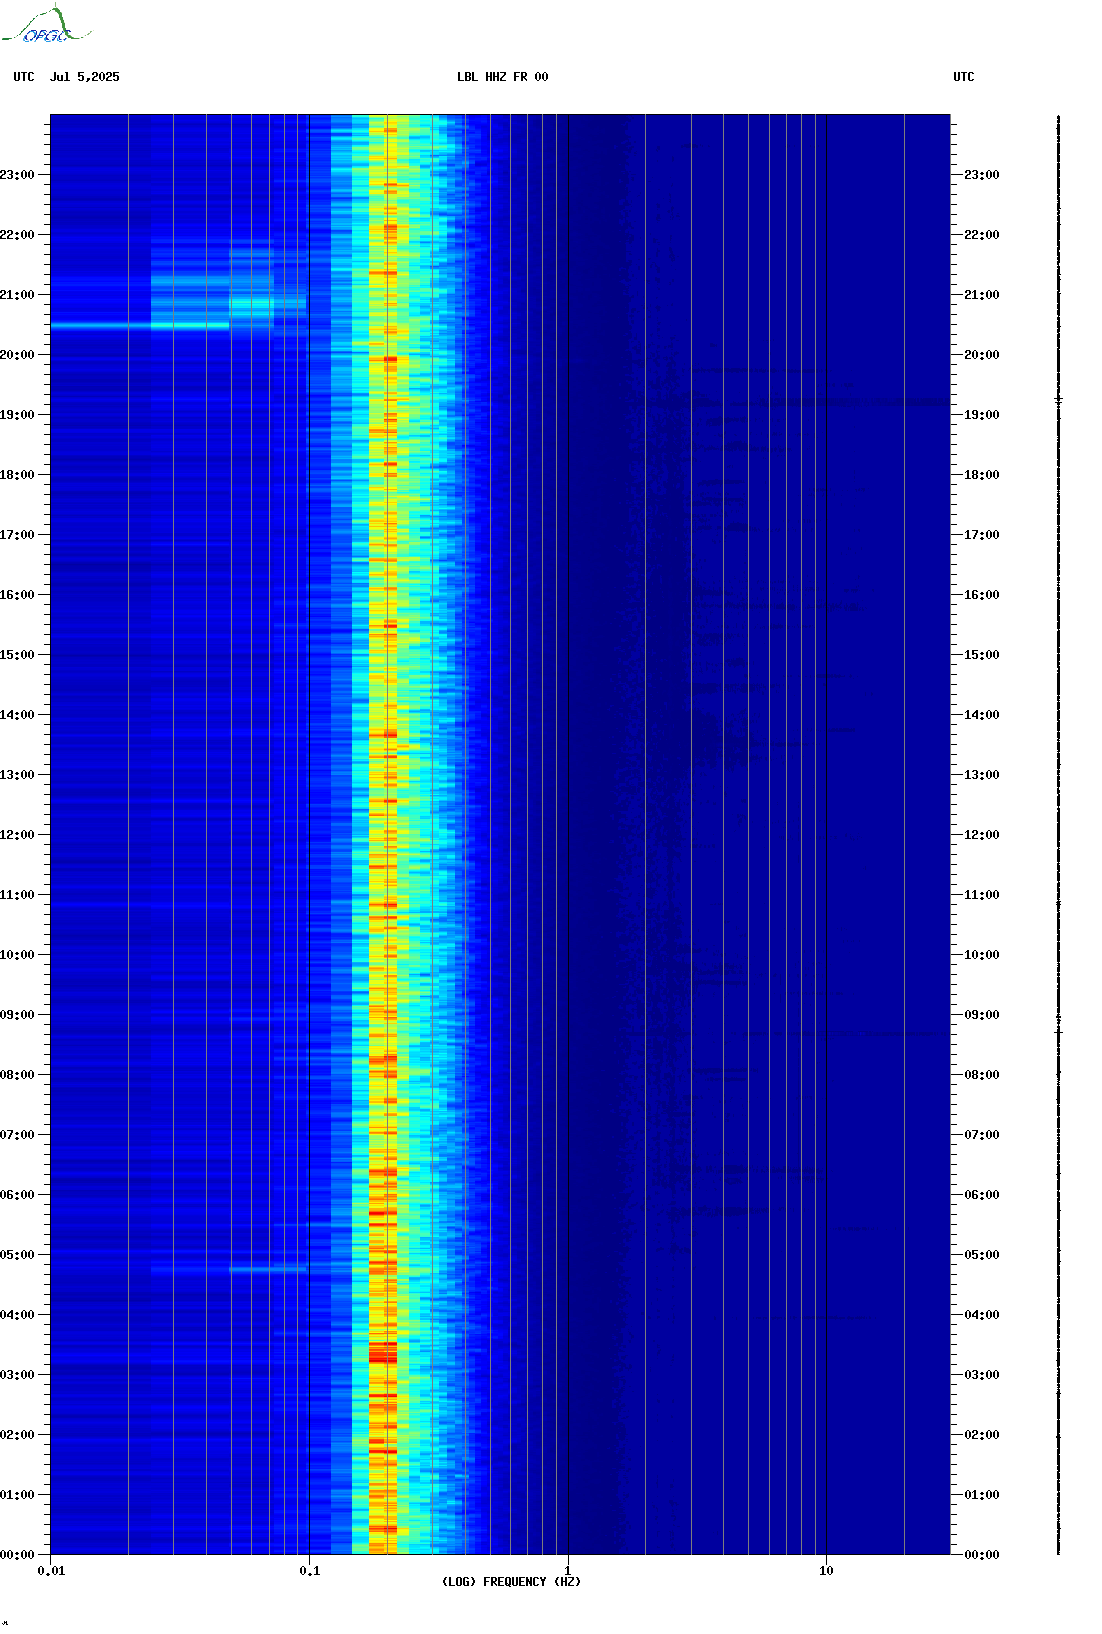Click 22:00 on the right time axis

[x=981, y=235]
